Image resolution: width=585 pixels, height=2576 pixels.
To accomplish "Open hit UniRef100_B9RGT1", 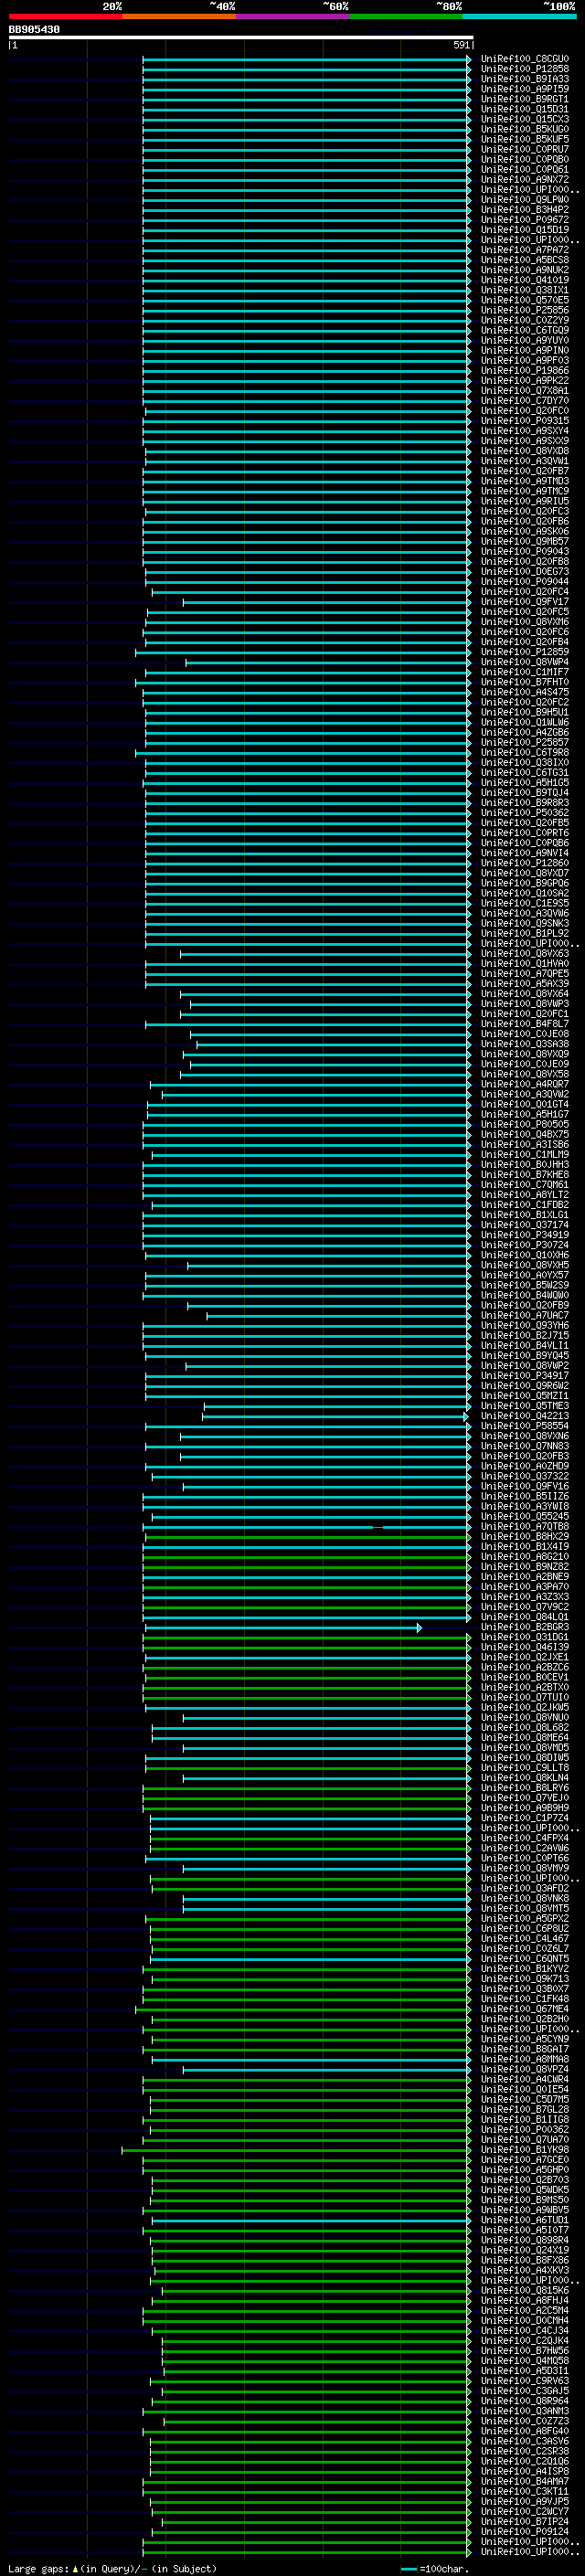I will (x=525, y=99).
